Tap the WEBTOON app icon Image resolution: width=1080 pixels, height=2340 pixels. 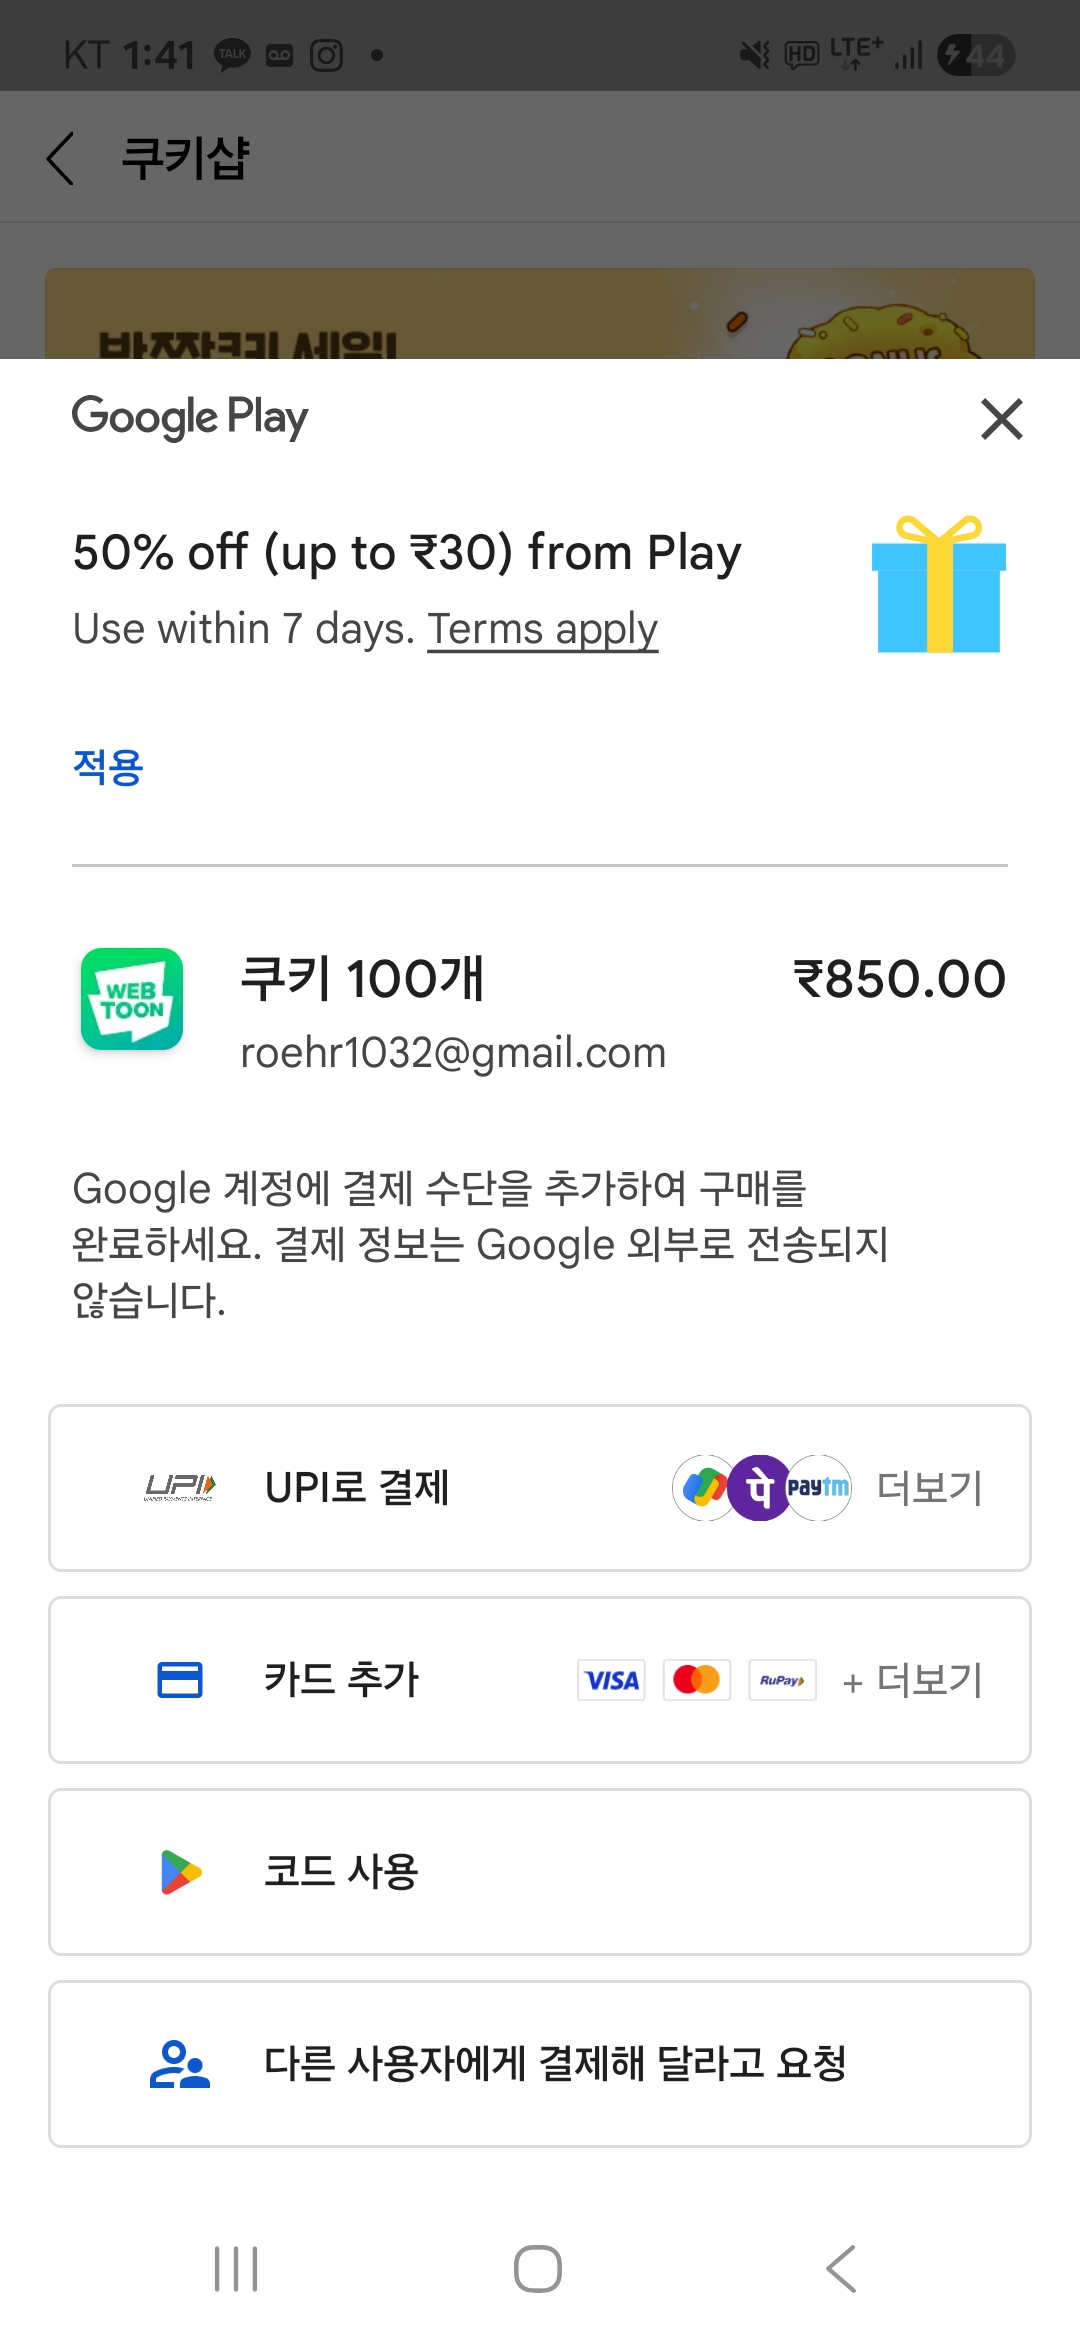[x=132, y=999]
